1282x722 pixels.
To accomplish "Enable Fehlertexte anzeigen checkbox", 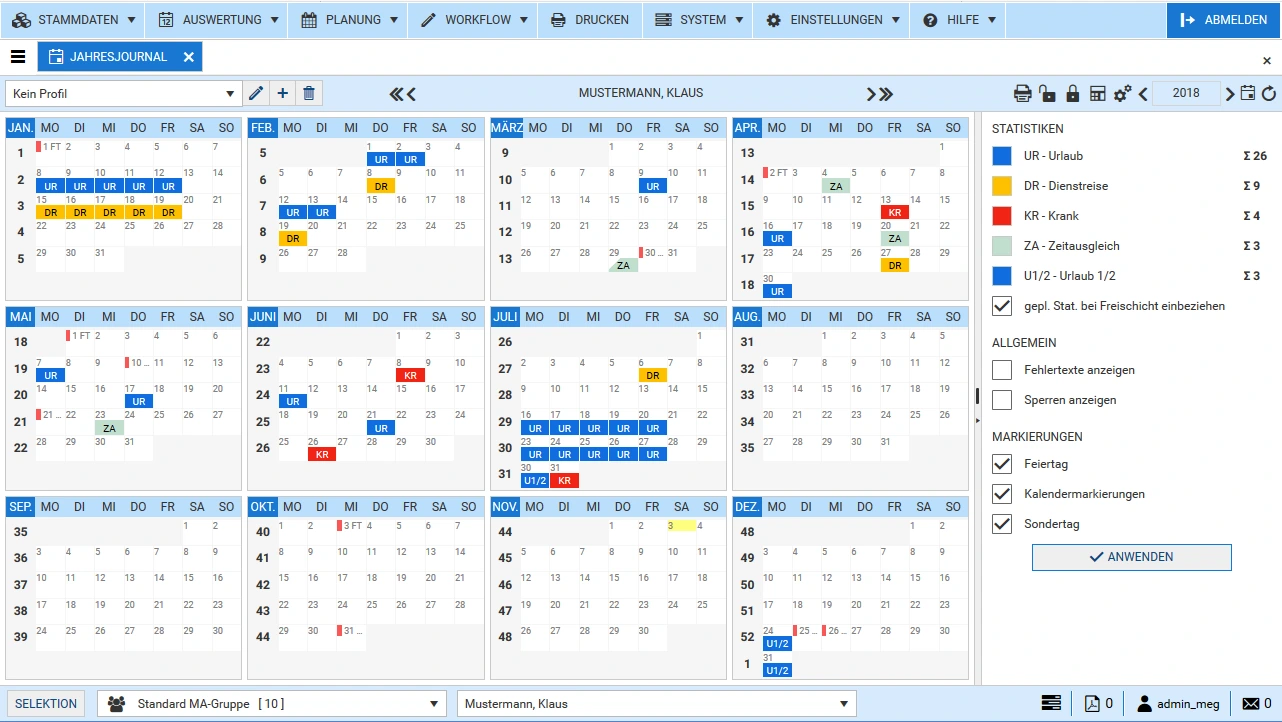I will [1002, 370].
